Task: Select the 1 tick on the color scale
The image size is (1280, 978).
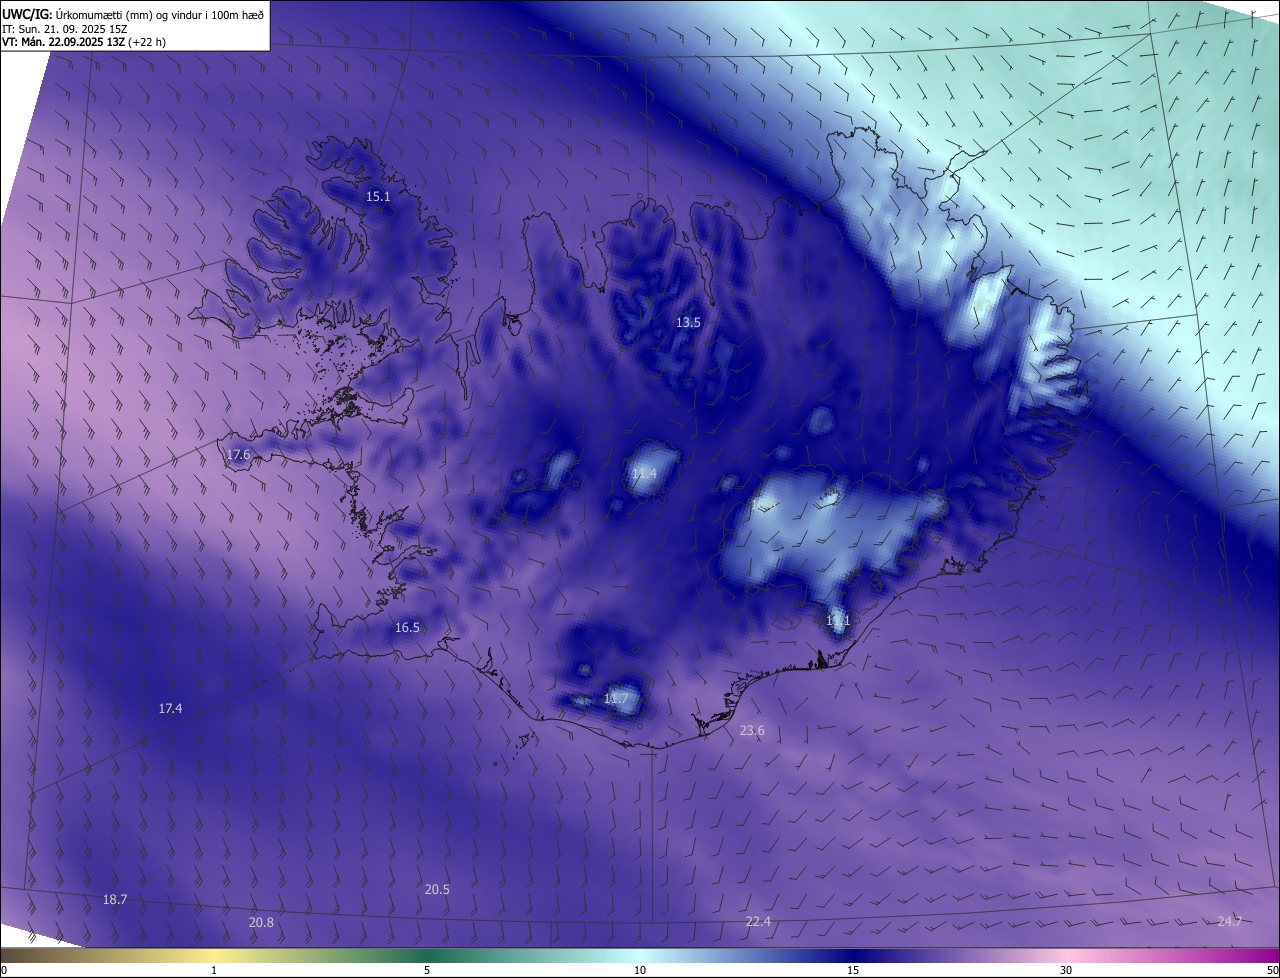Action: pos(214,970)
